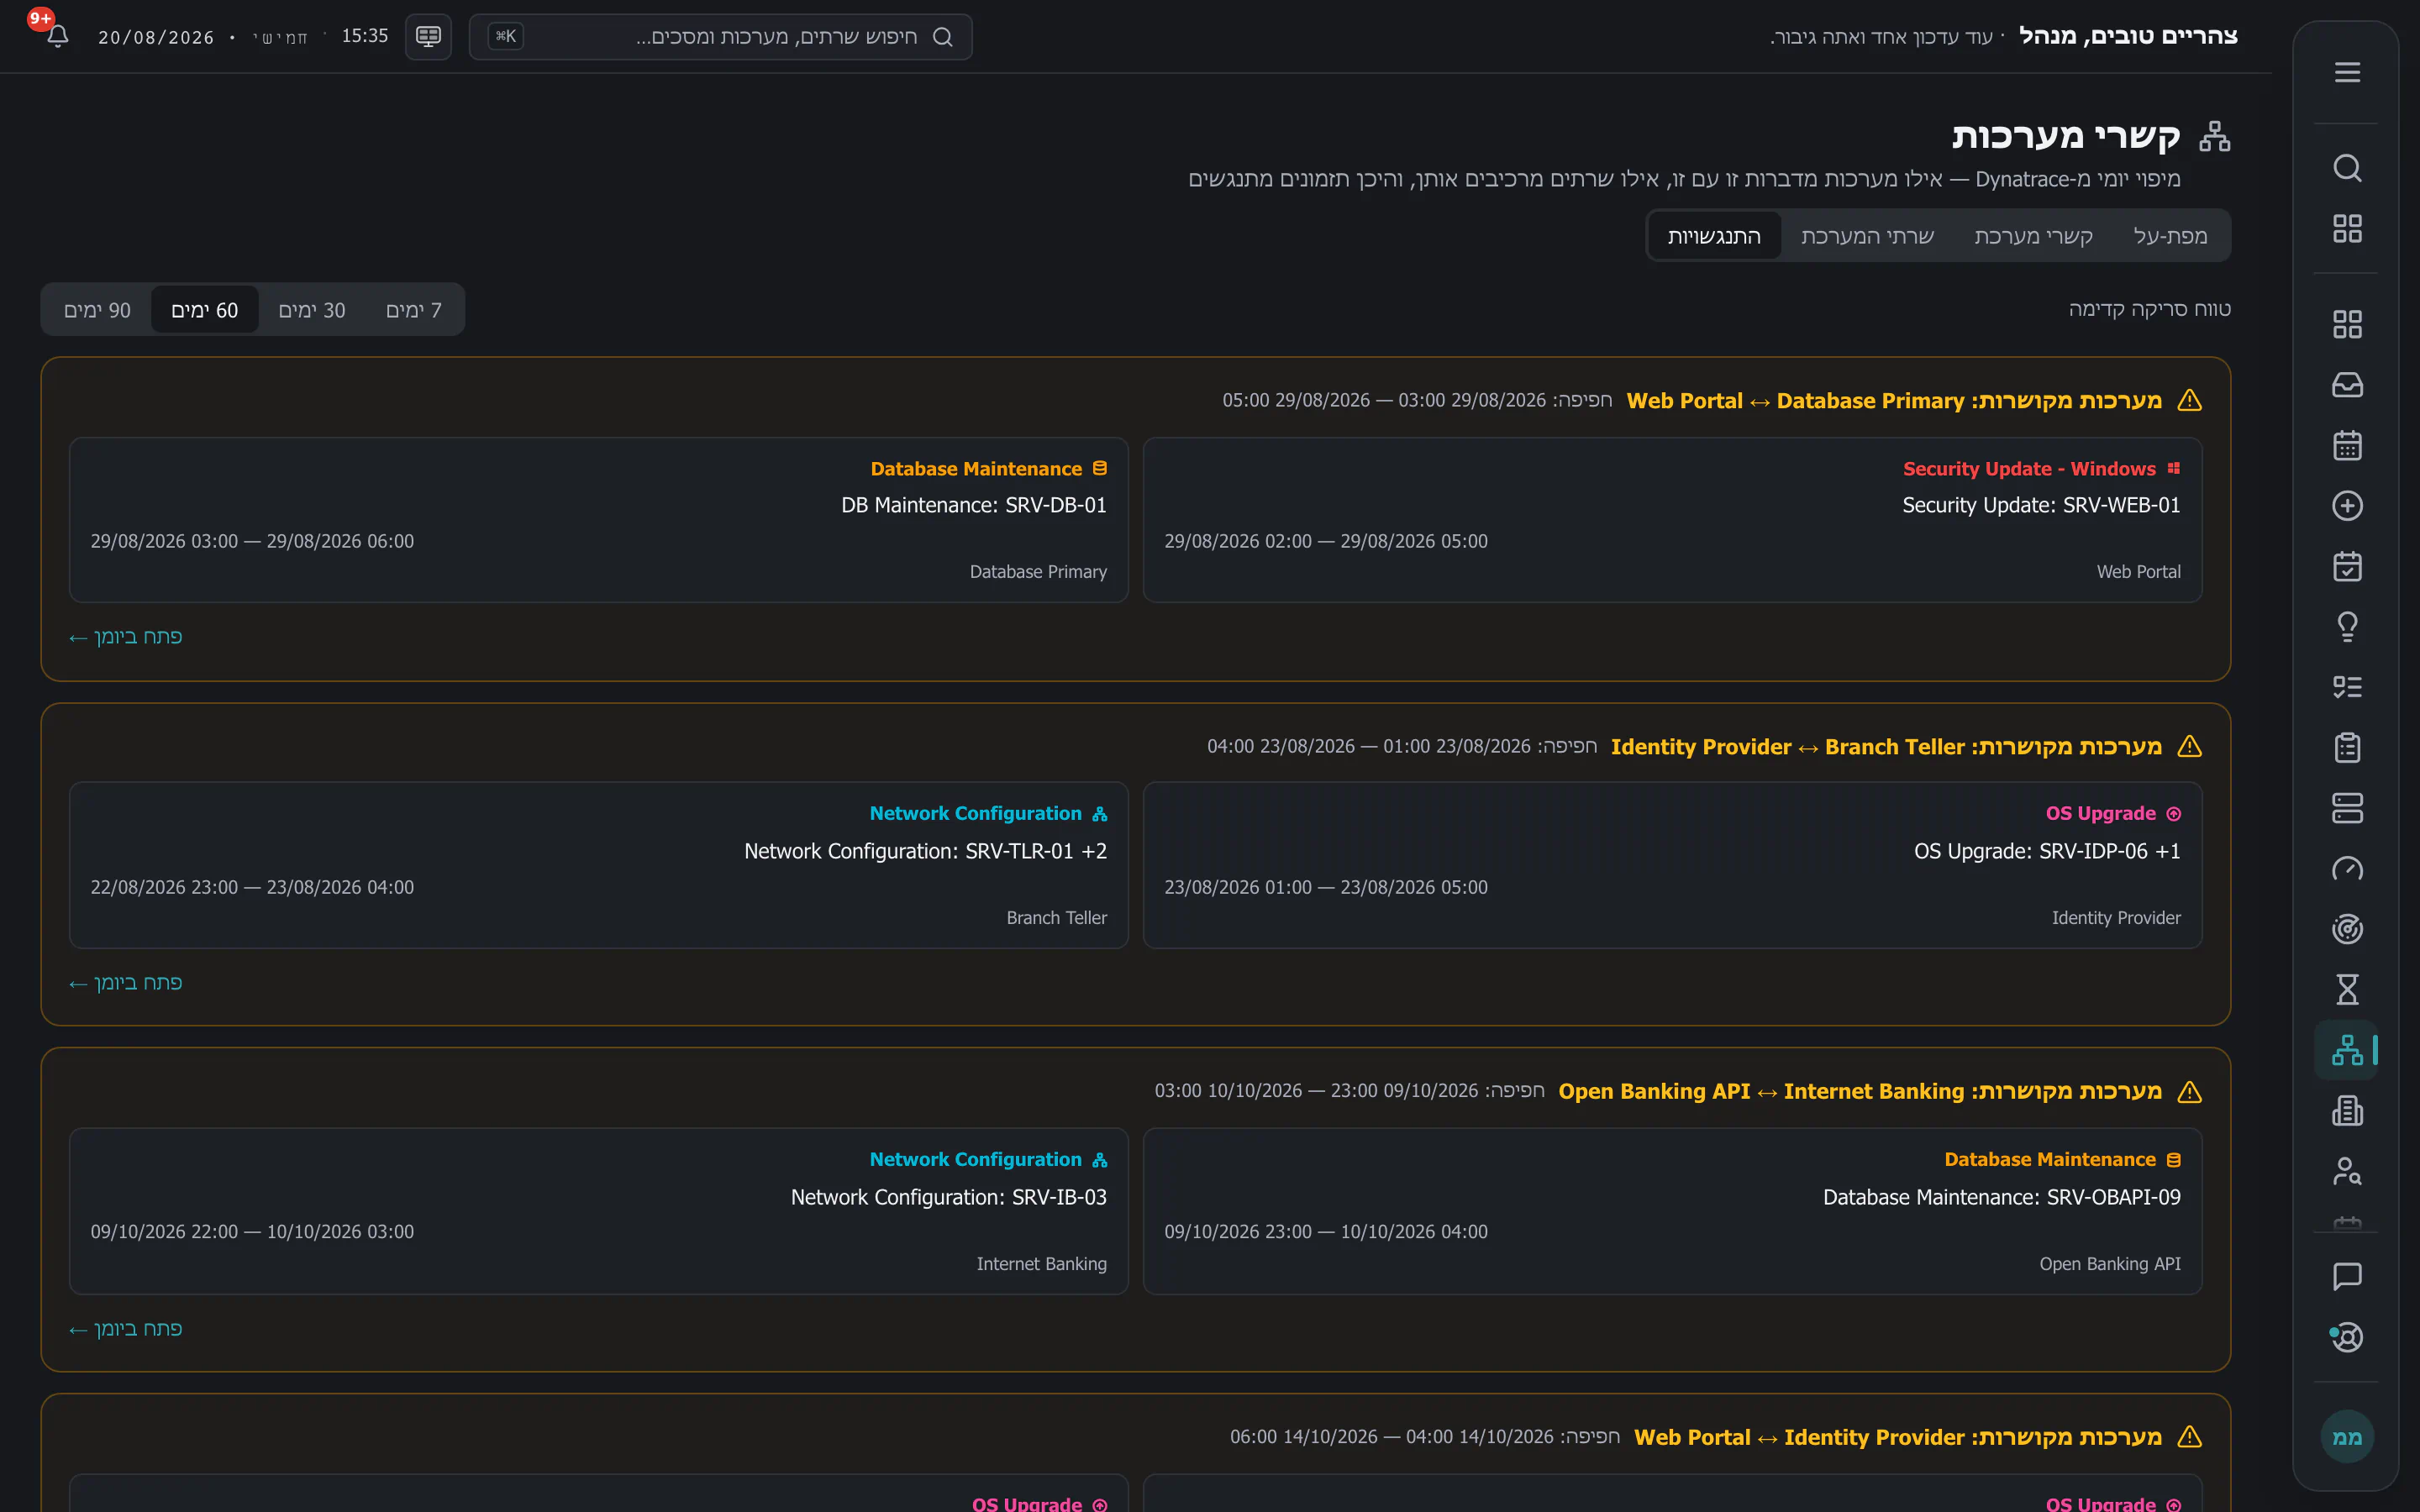Screen dimensions: 2420x1512
Task: Open the OS Upgrade: SRV-IDP-06 +1 event
Action: coord(1672,865)
